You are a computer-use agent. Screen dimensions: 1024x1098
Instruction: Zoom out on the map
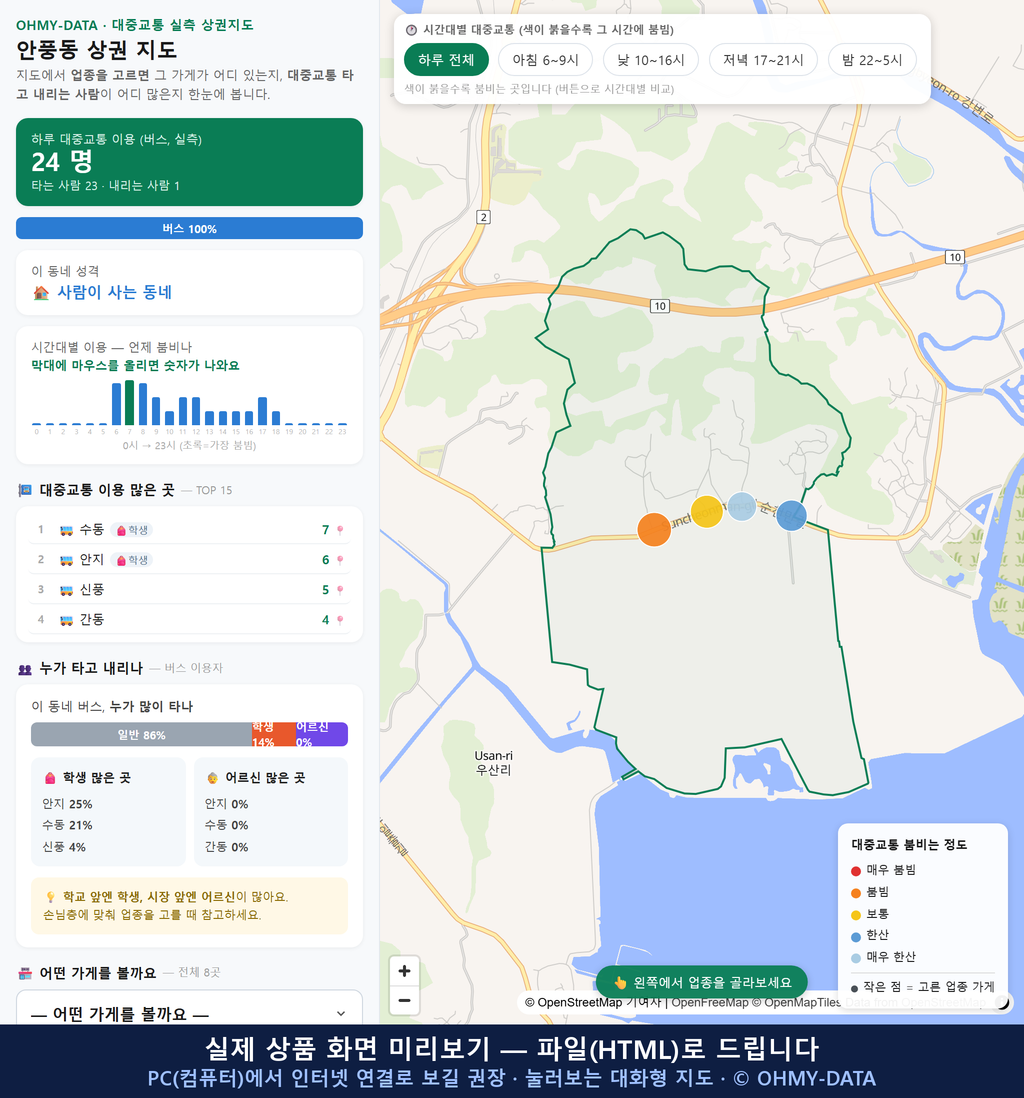click(x=404, y=1000)
